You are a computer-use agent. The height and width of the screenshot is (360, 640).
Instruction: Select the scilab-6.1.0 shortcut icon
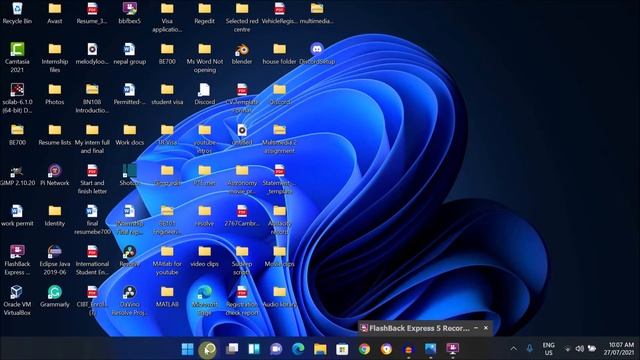[x=17, y=98]
